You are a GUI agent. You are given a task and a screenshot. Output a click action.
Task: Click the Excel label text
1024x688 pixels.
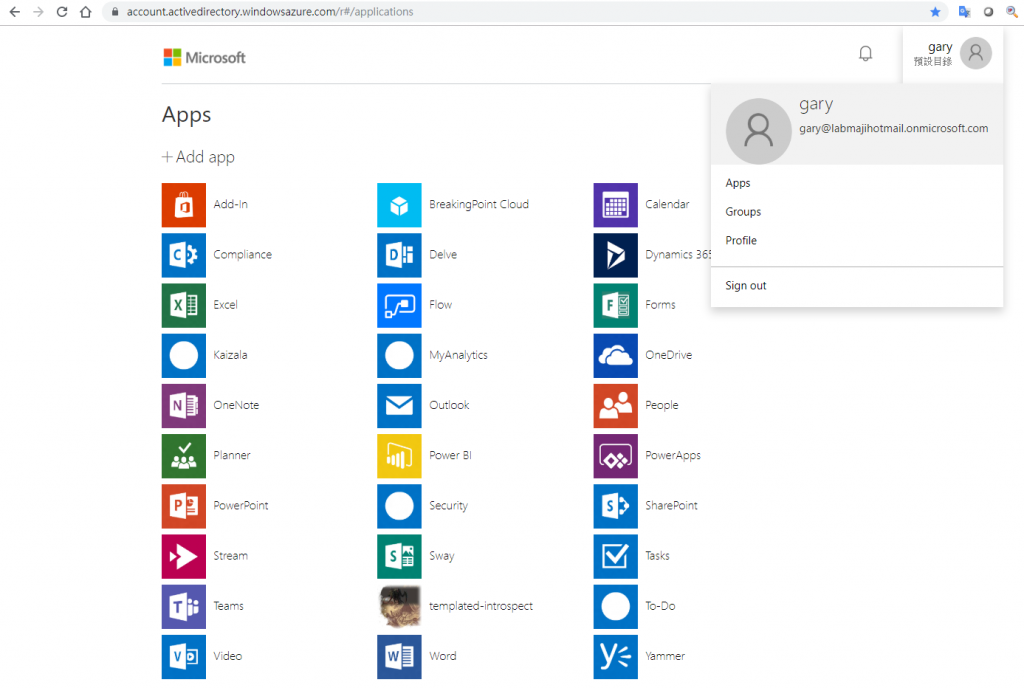[225, 305]
